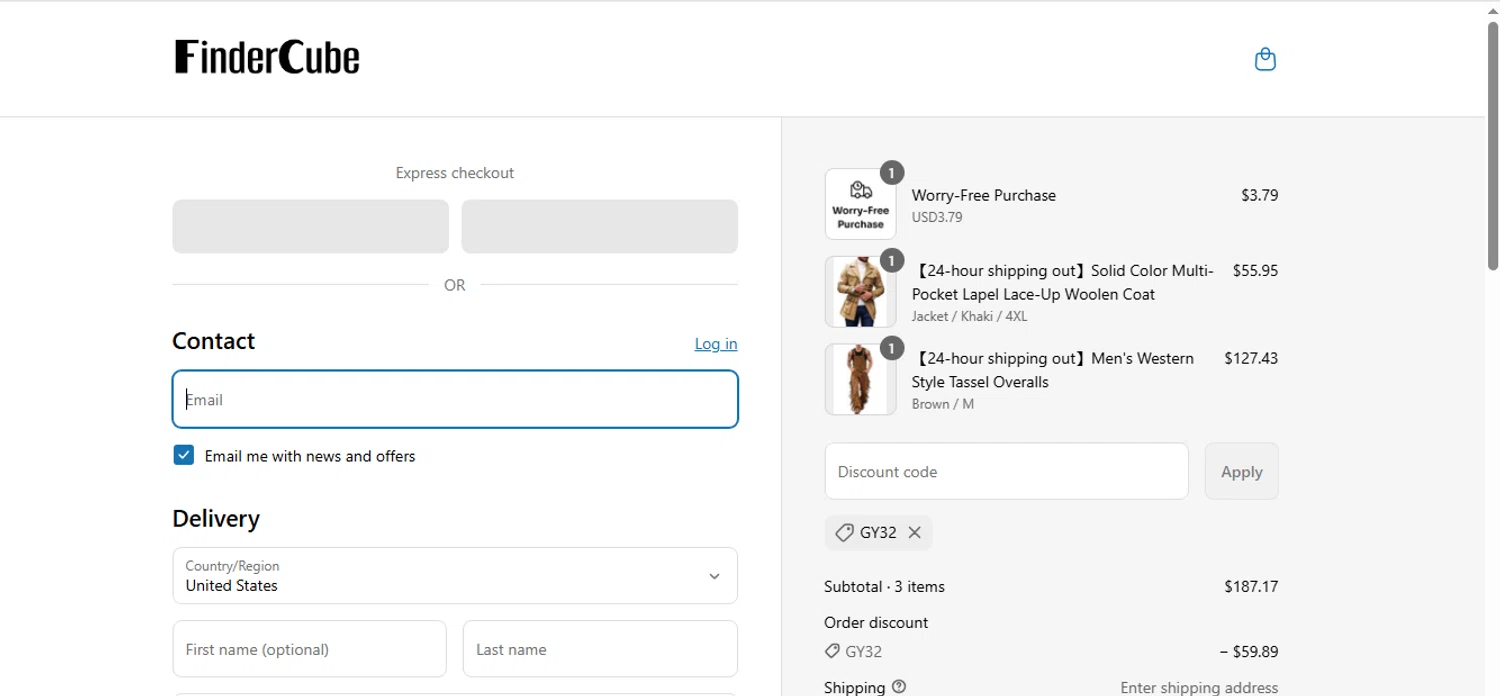Open the shopping bag cart icon
The height and width of the screenshot is (696, 1500).
[1265, 59]
